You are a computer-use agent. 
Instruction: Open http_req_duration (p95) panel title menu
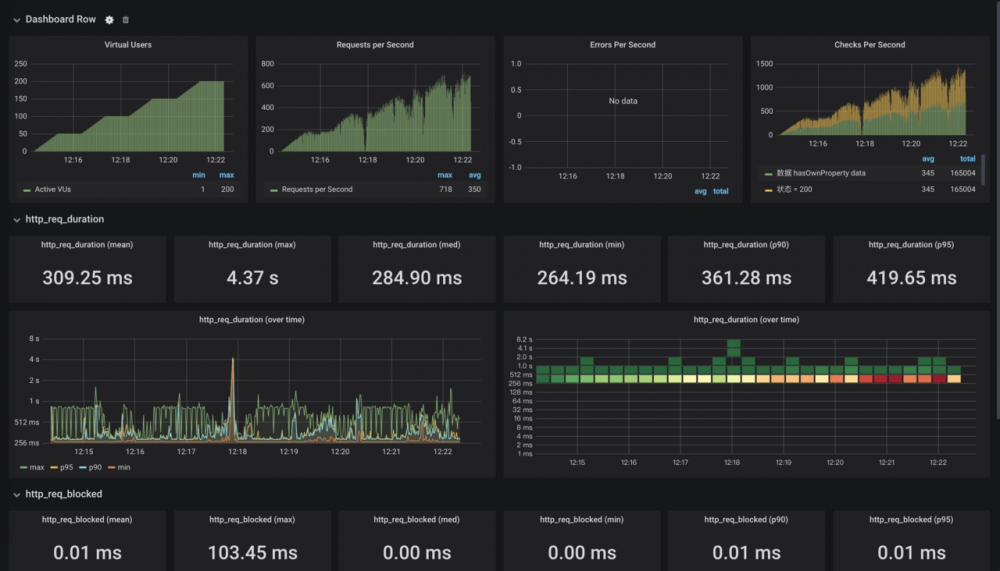911,244
